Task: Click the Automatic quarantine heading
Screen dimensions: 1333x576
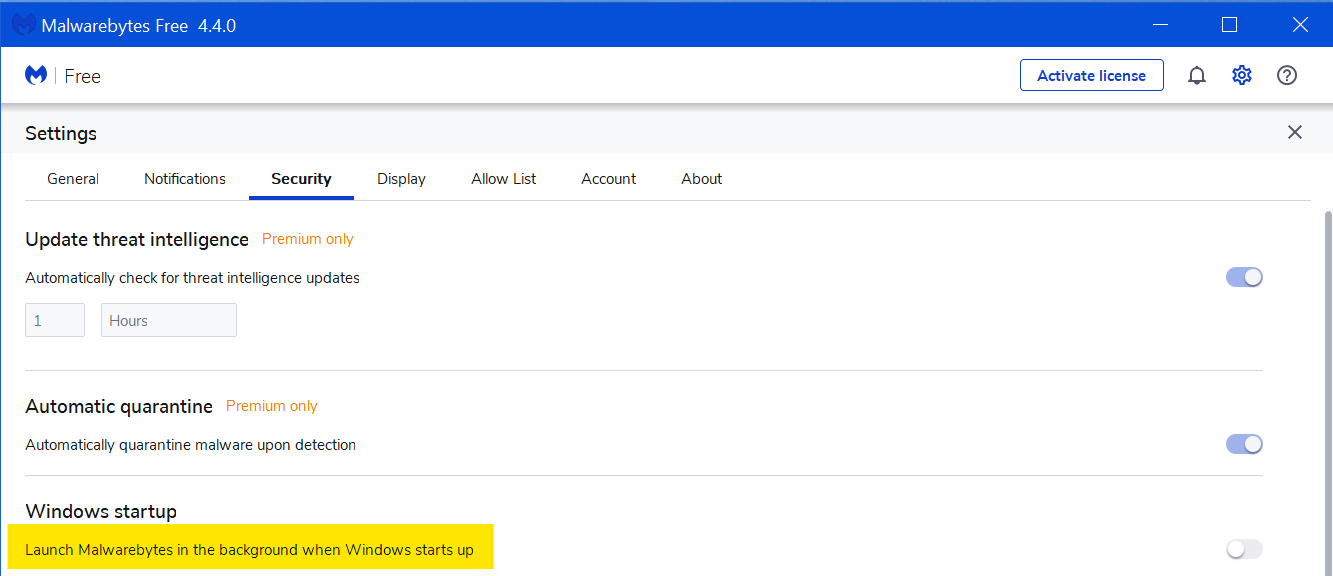Action: [x=119, y=406]
